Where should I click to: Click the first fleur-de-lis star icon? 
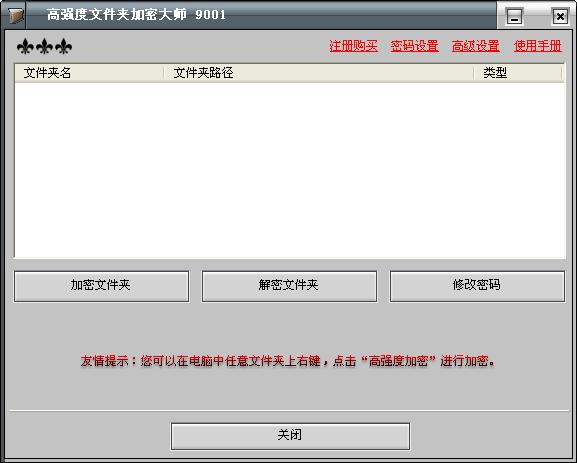25,47
